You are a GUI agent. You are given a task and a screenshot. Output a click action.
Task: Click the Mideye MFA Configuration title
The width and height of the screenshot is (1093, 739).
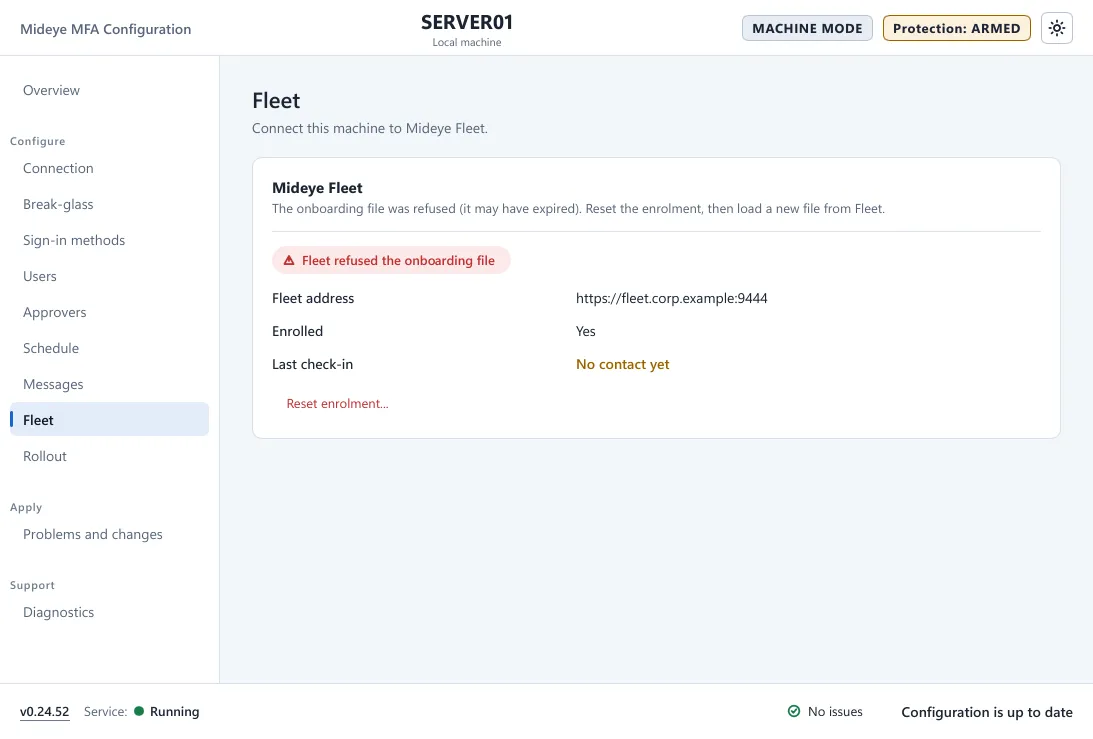106,29
